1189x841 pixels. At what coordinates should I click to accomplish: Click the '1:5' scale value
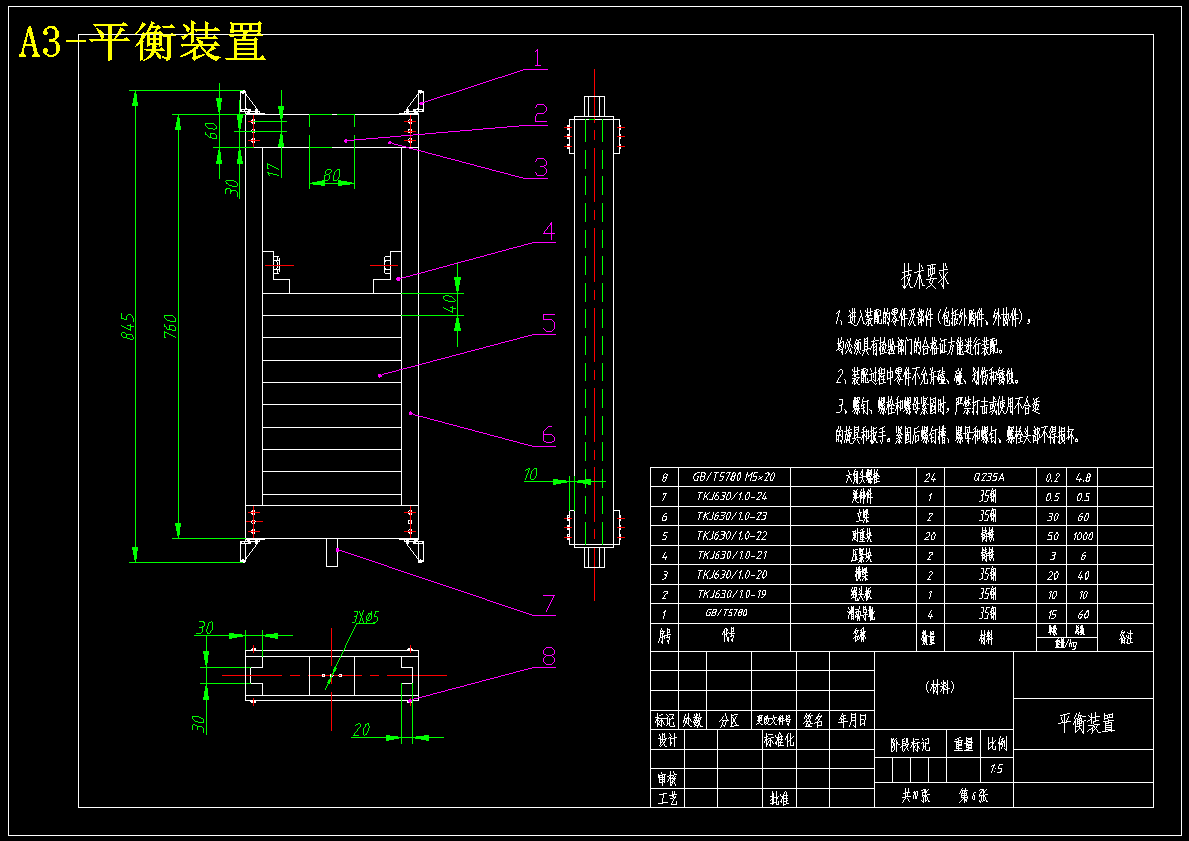[x=996, y=769]
